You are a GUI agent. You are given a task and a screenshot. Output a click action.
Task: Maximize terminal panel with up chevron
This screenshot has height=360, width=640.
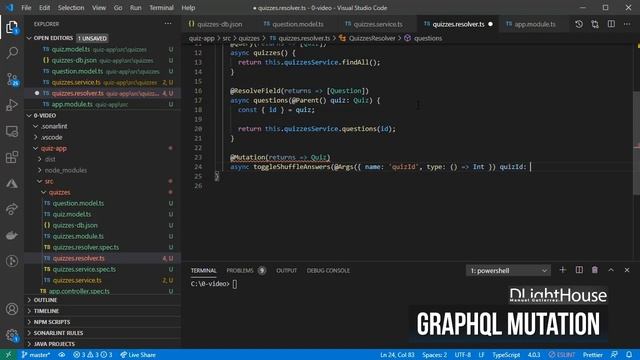(611, 270)
